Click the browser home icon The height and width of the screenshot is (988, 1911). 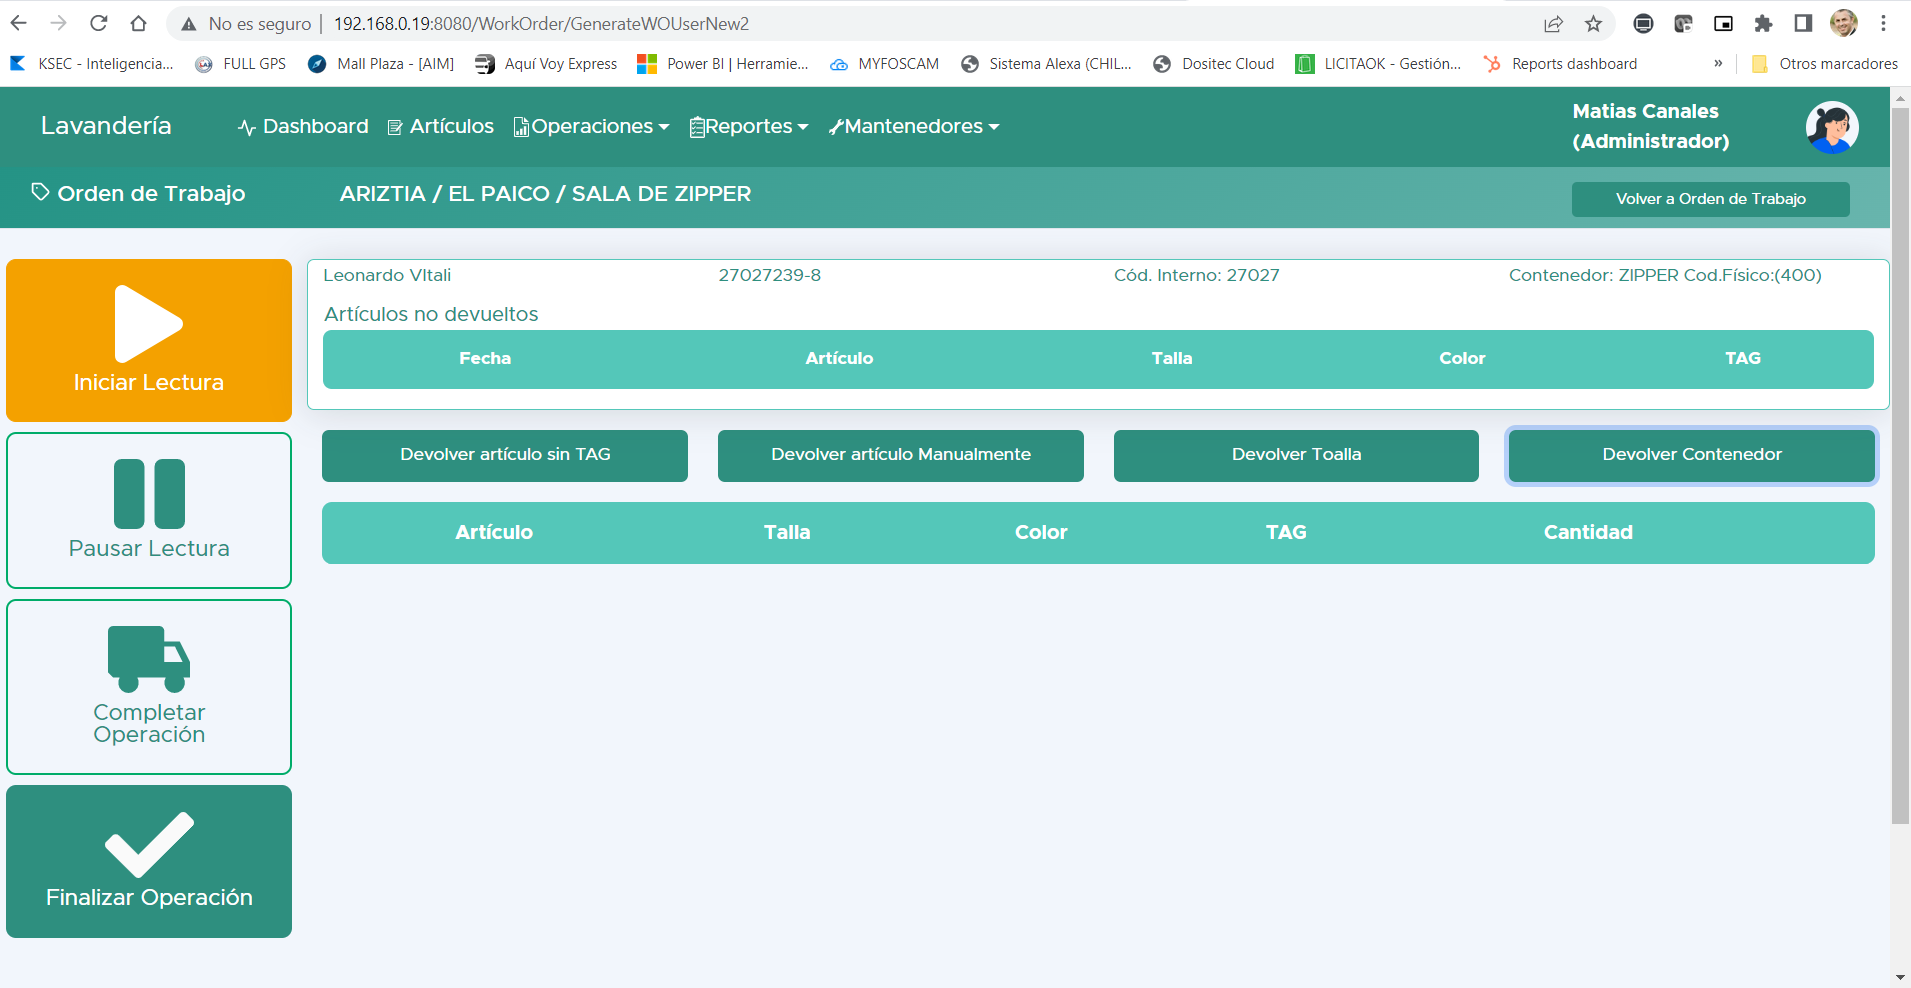click(140, 23)
